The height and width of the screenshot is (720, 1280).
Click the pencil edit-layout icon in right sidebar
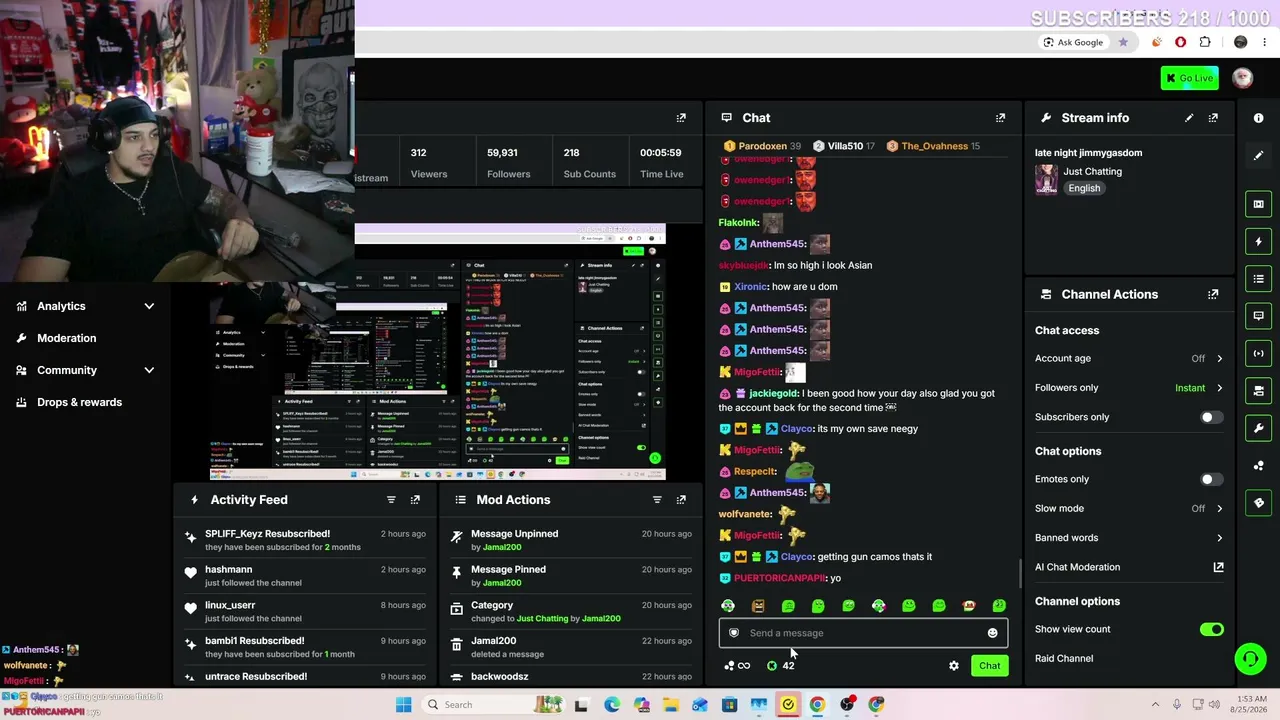point(1258,155)
